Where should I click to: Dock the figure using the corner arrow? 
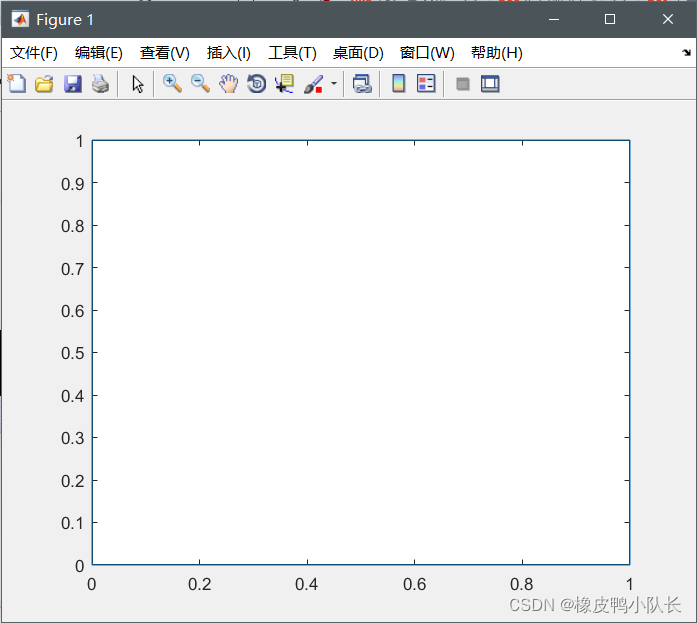tap(686, 52)
